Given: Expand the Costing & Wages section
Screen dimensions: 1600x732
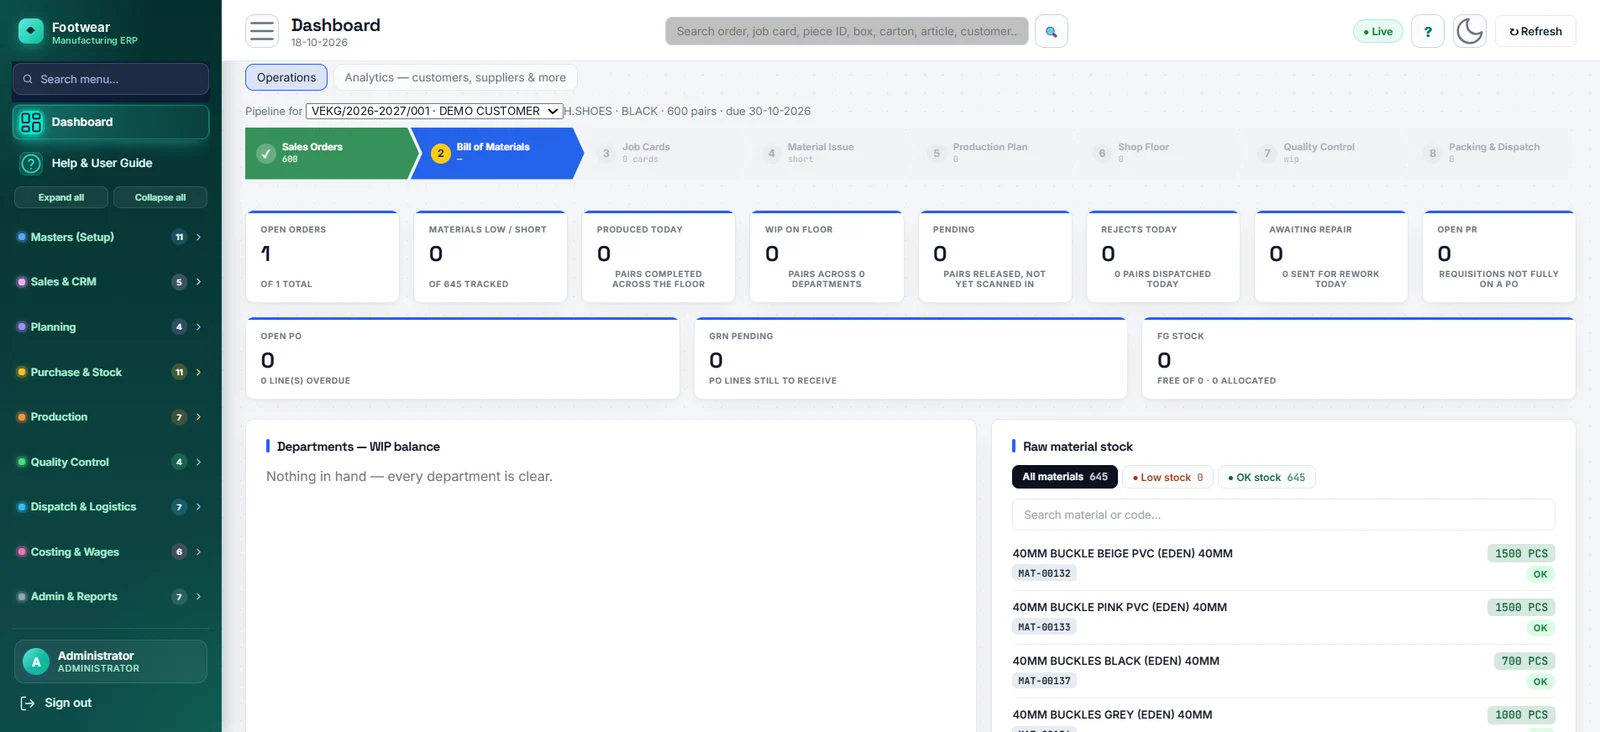Looking at the screenshot, I should pos(110,552).
